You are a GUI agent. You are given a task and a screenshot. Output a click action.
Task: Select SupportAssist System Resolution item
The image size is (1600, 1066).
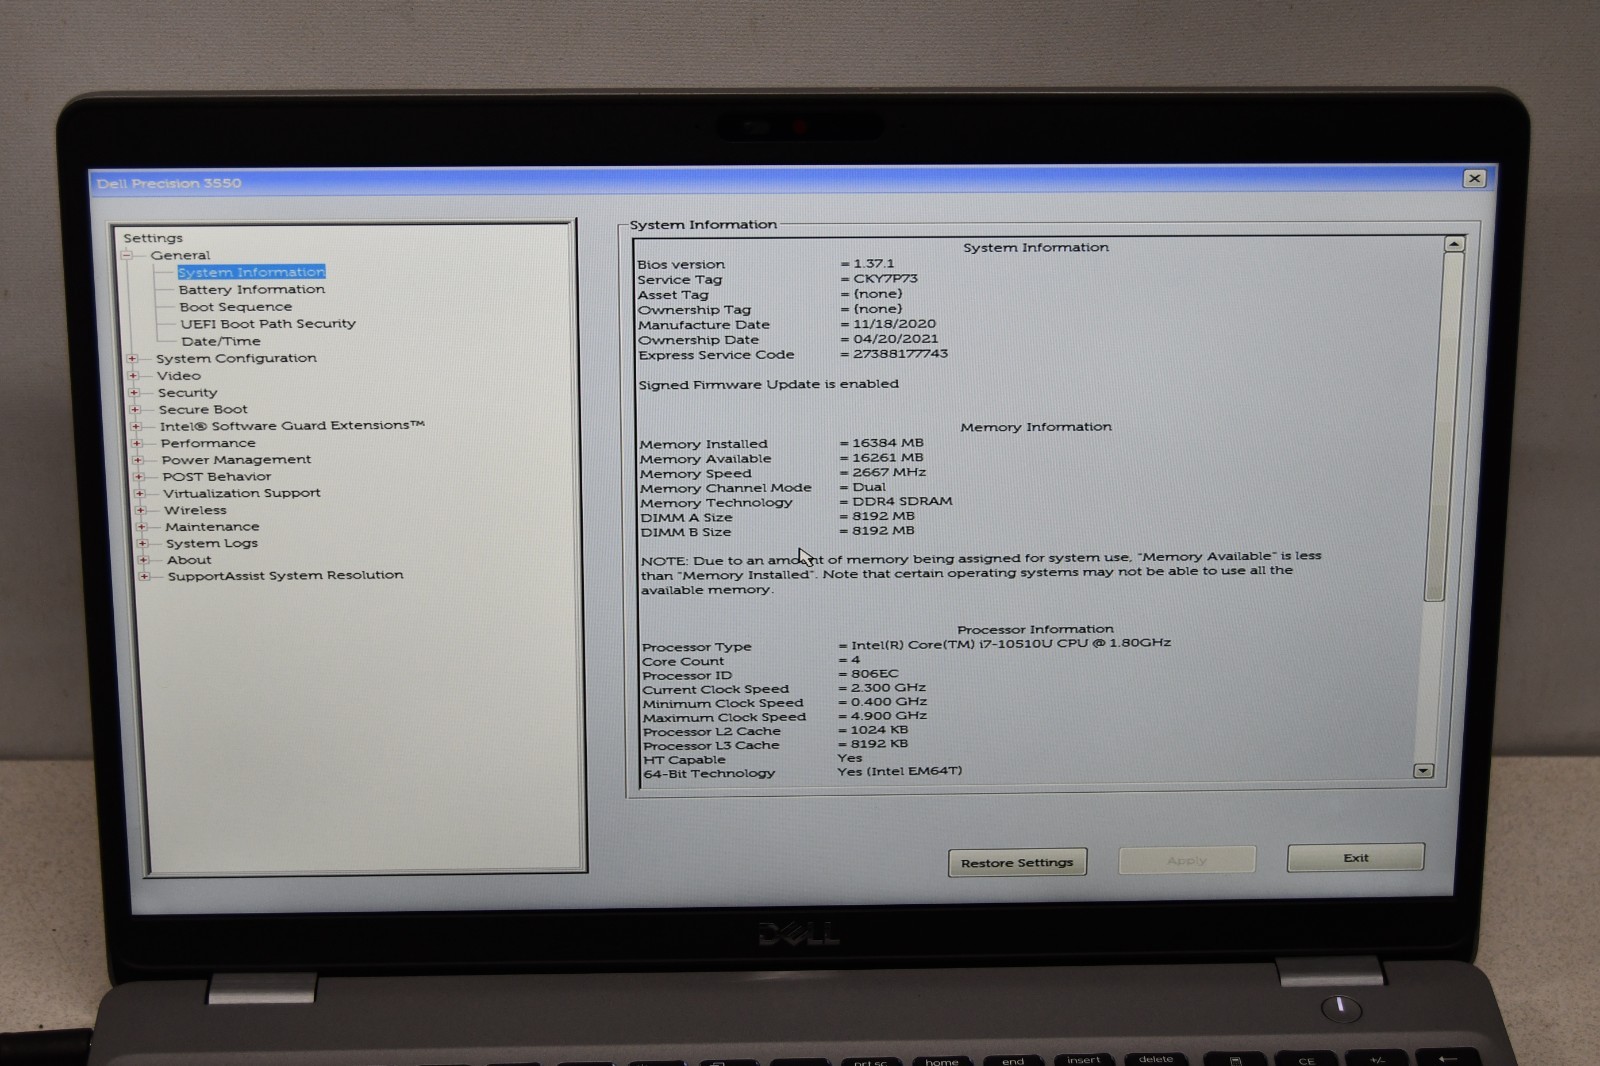coord(286,575)
